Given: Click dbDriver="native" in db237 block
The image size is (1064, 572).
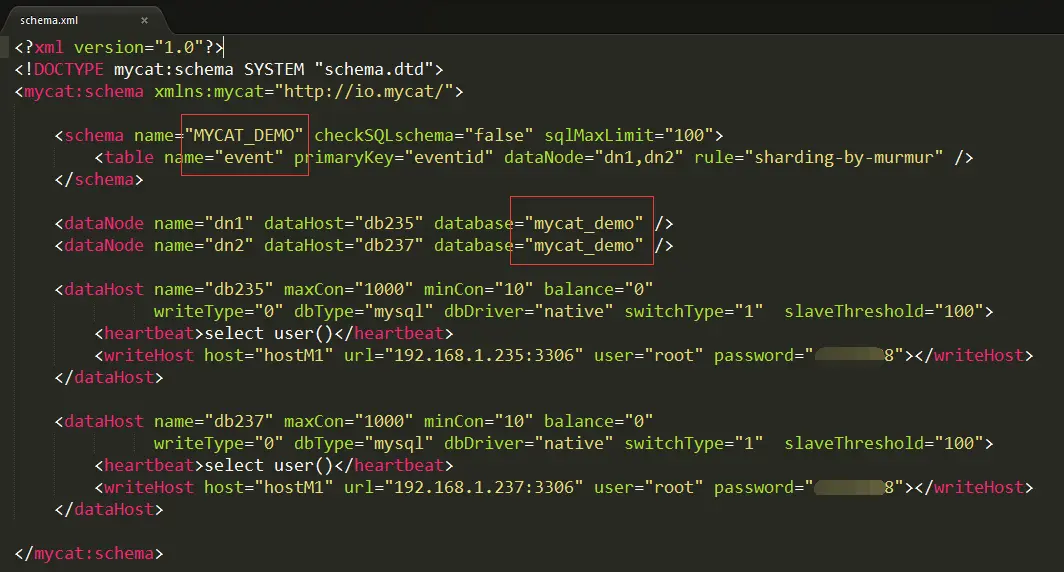Looking at the screenshot, I should [x=529, y=443].
